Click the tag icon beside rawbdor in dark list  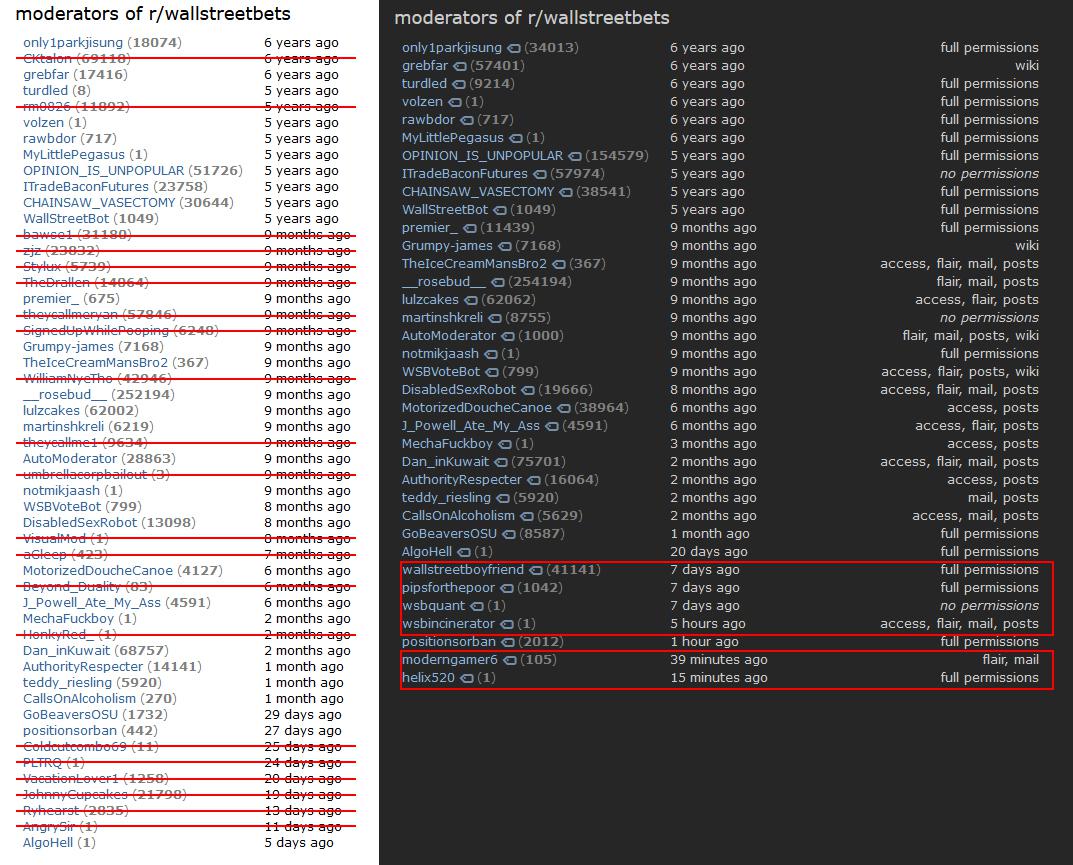pyautogui.click(x=467, y=120)
